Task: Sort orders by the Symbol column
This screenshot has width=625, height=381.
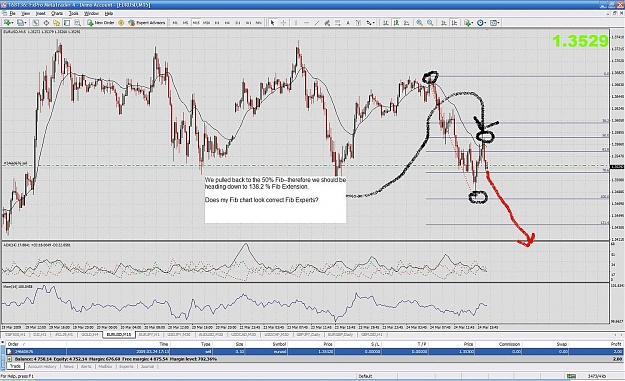Action: (279, 344)
